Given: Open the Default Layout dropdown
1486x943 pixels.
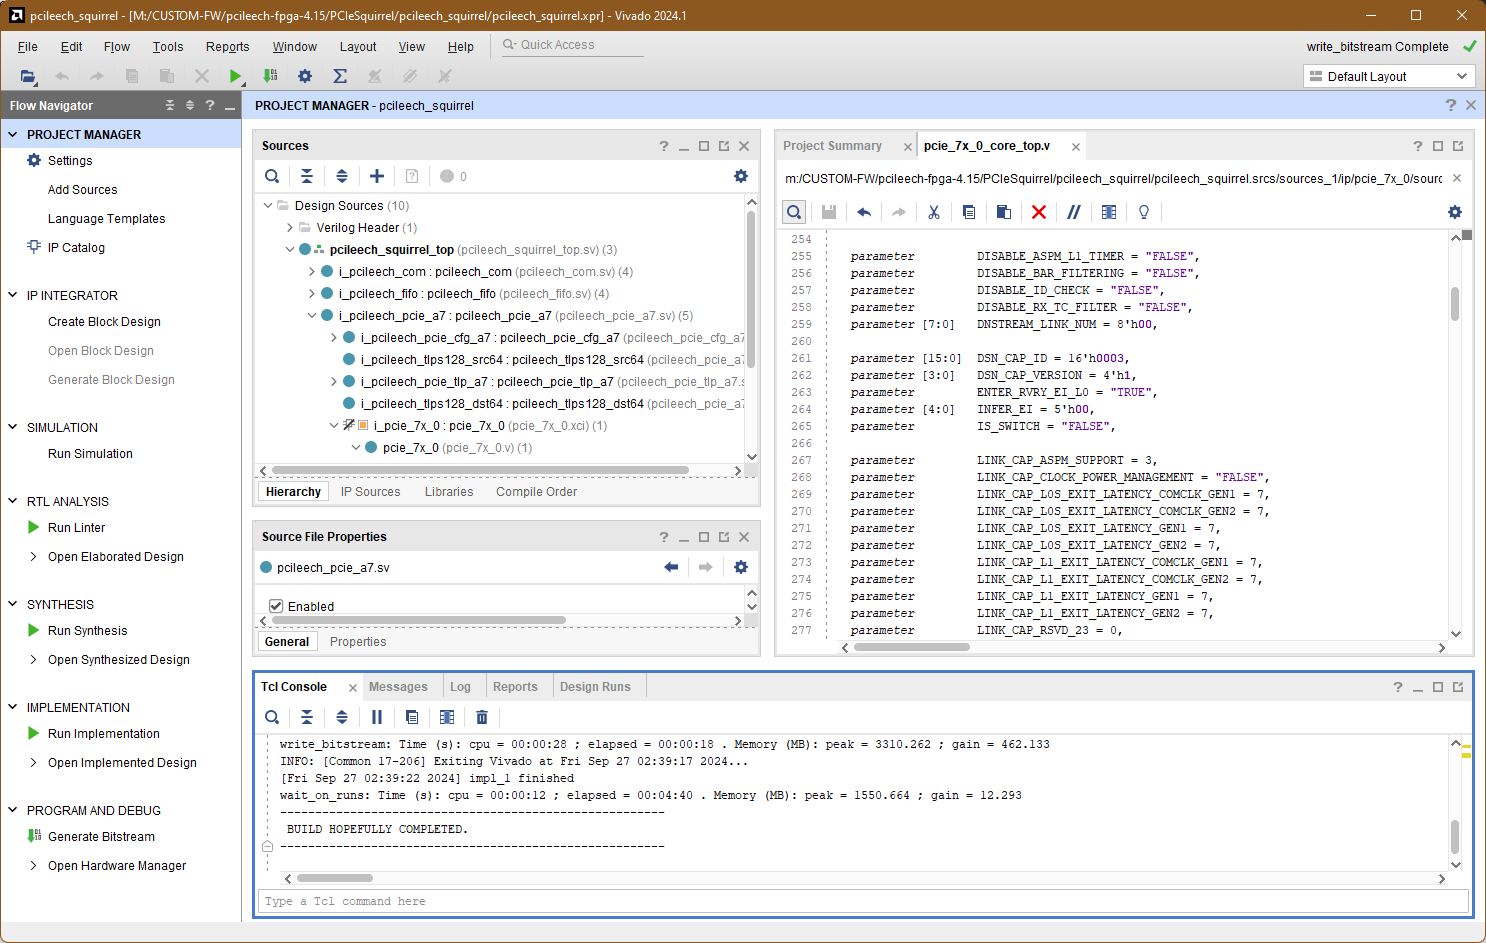Looking at the screenshot, I should pos(1389,76).
